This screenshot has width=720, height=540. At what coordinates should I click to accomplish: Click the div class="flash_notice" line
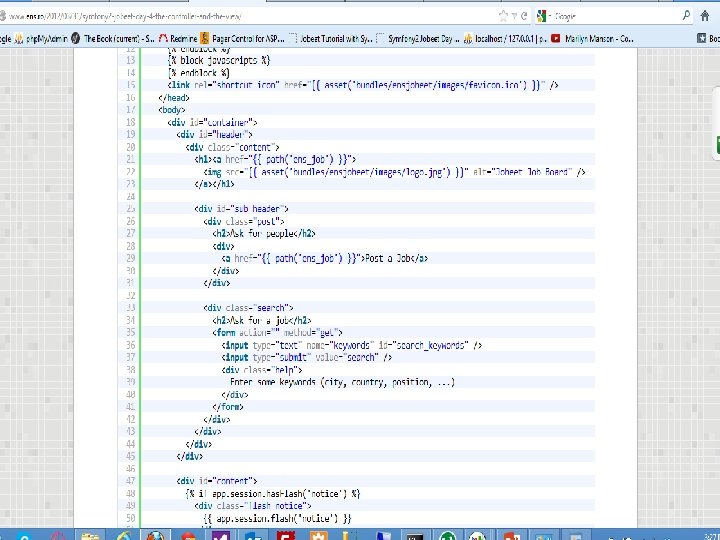pos(253,506)
